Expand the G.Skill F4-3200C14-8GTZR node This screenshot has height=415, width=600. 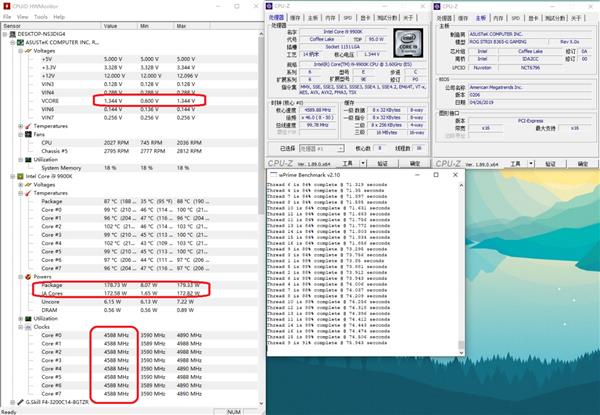(x=13, y=402)
